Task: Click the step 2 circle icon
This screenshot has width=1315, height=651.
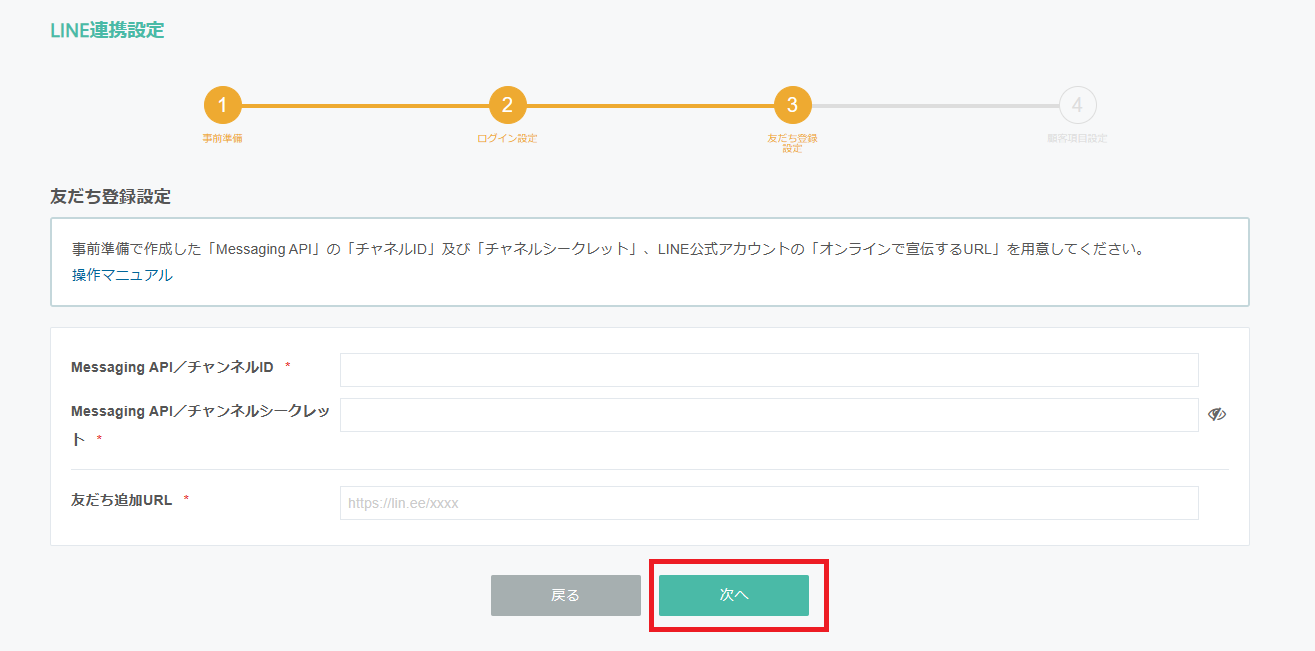Action: (507, 105)
